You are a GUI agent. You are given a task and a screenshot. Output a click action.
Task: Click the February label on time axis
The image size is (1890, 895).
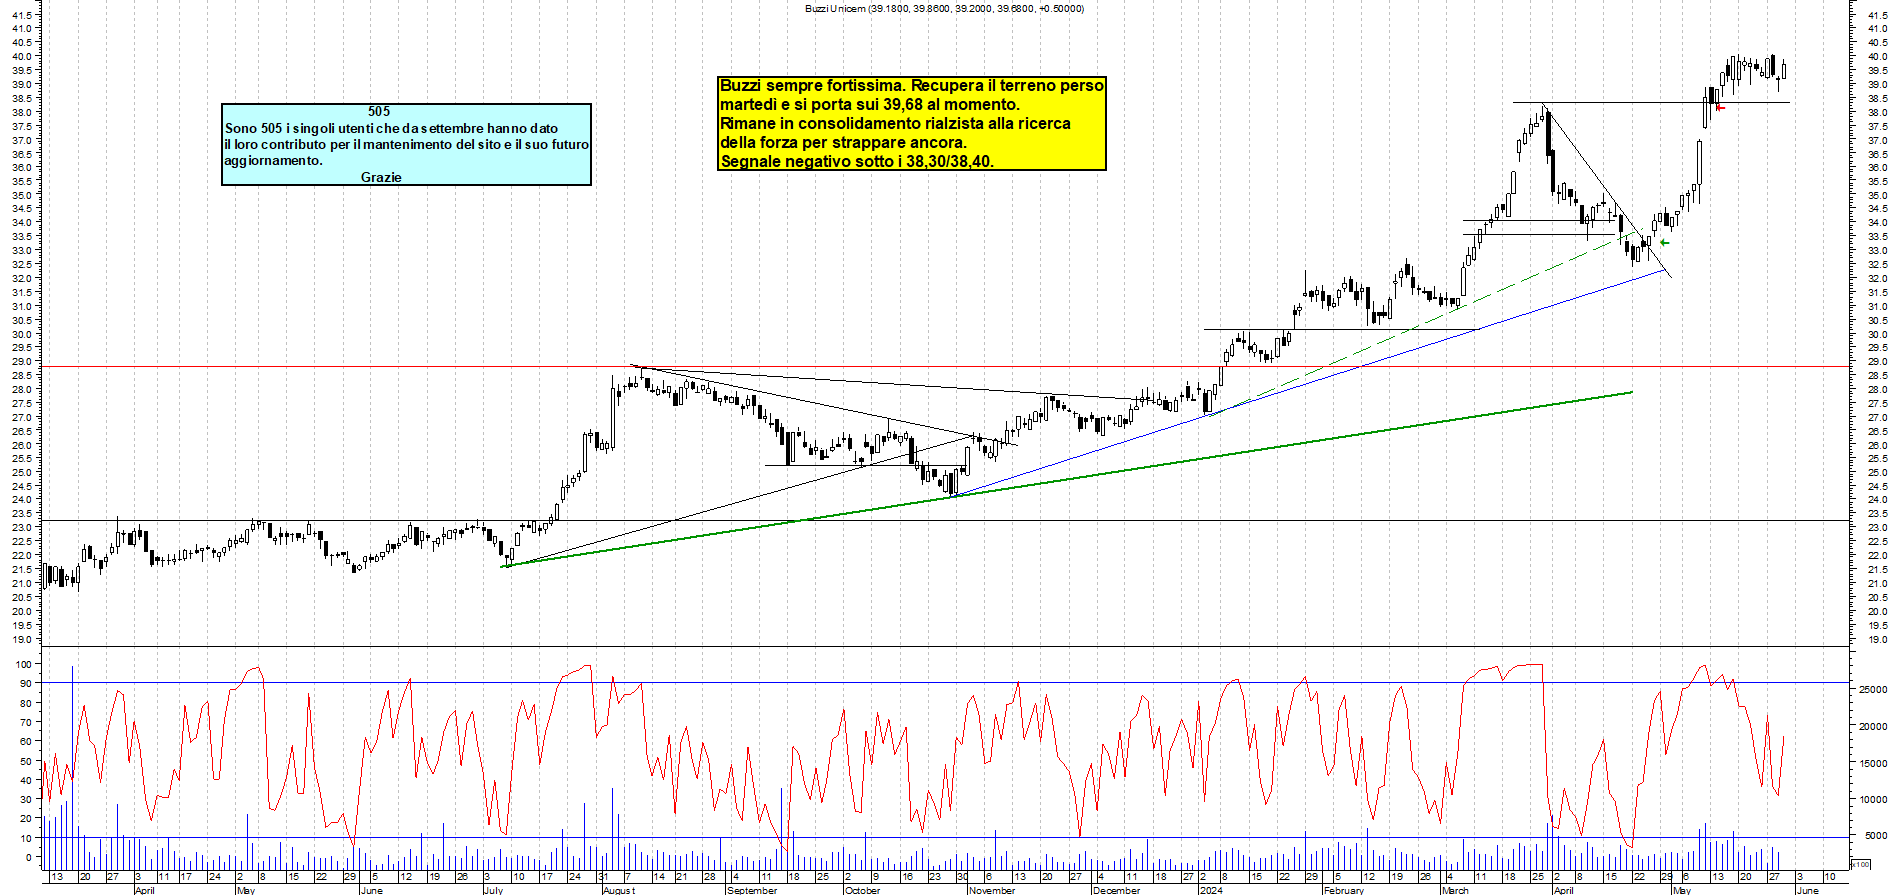(x=1344, y=890)
